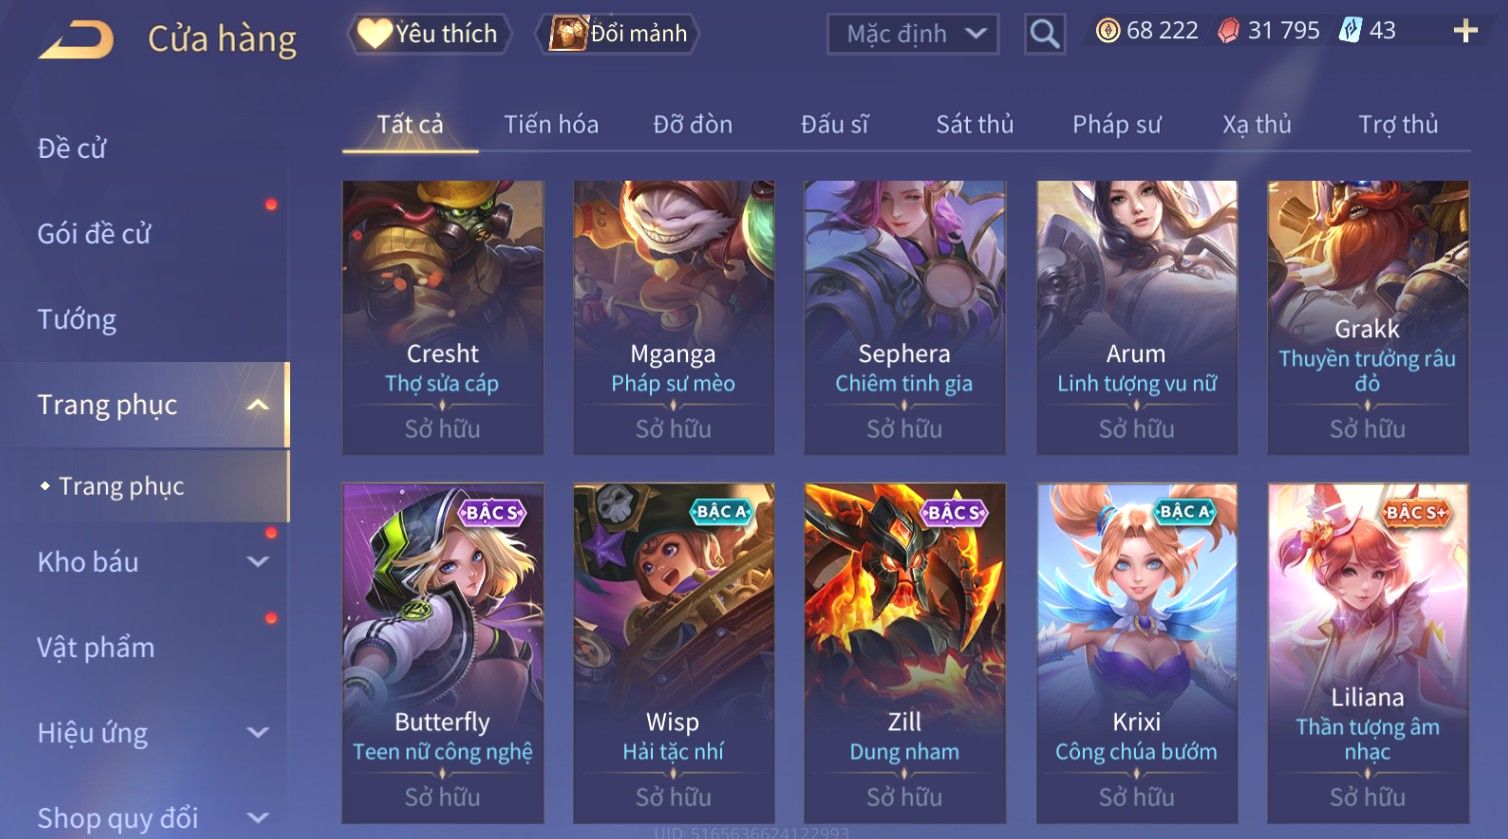Tap the blue voucher currency icon
The image size is (1508, 839).
pos(1350,30)
